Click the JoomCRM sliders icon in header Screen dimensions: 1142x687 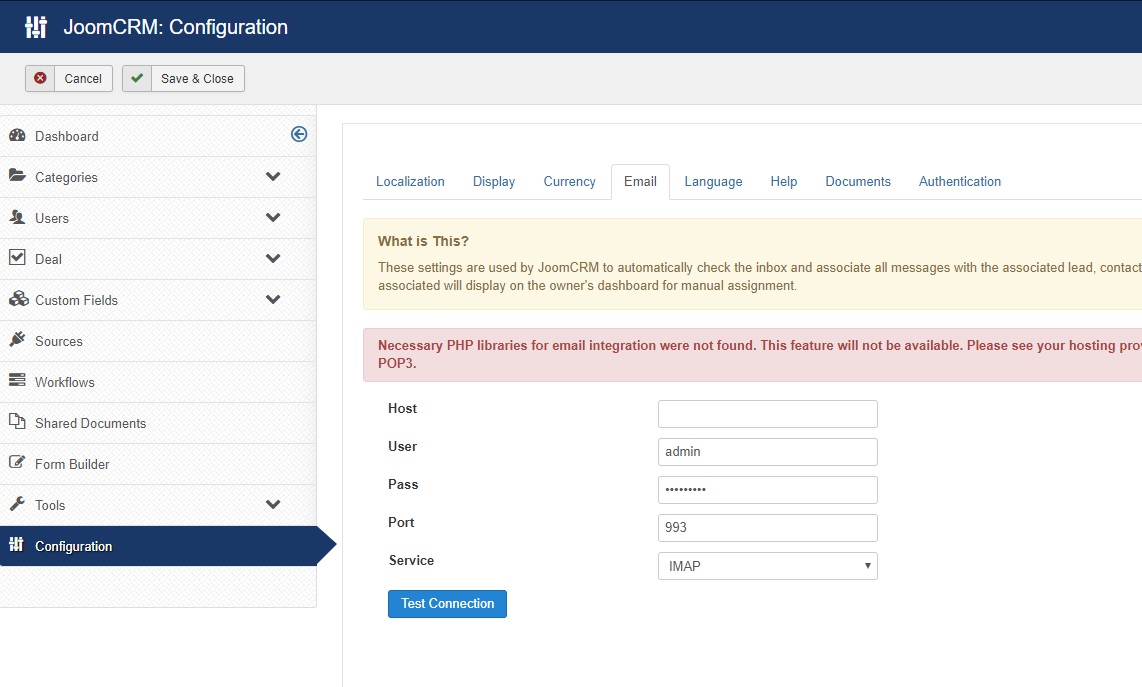tap(36, 27)
